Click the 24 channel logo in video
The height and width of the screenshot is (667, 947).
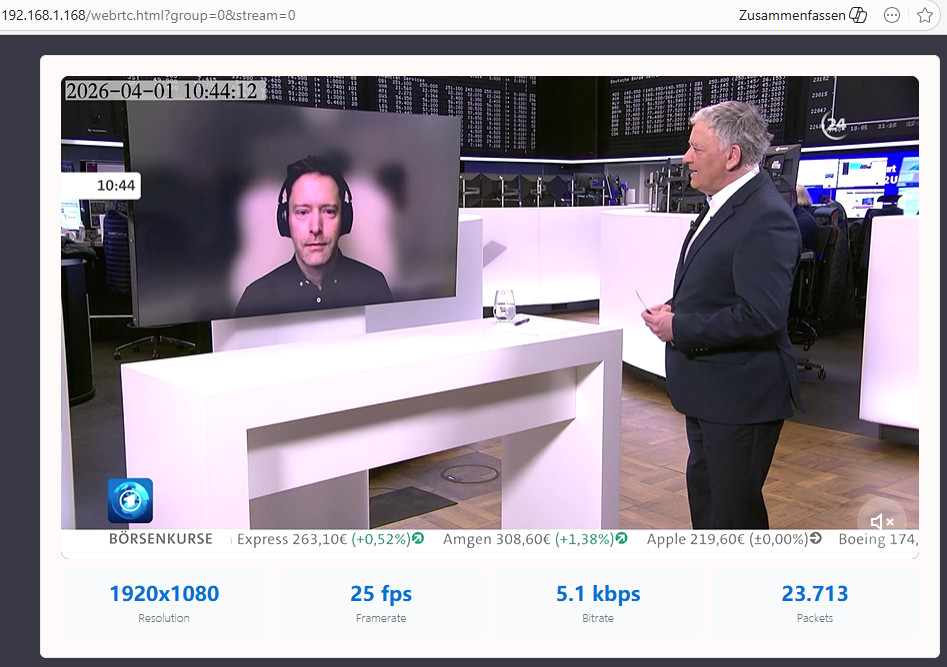click(x=834, y=124)
